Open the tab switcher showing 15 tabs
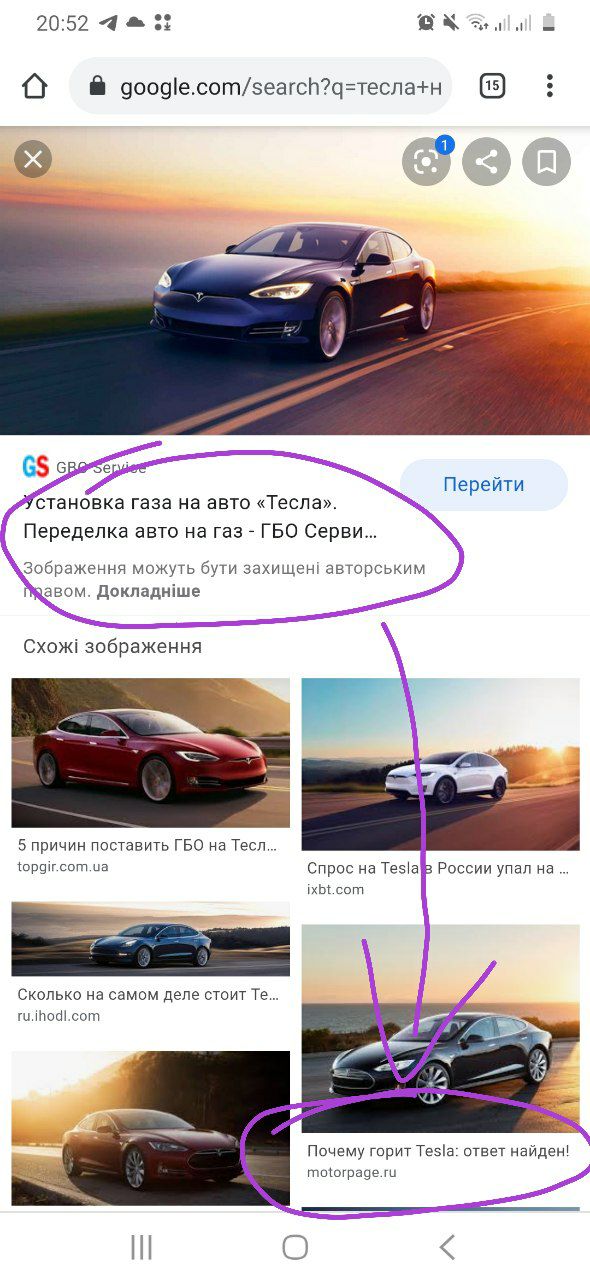 point(492,86)
